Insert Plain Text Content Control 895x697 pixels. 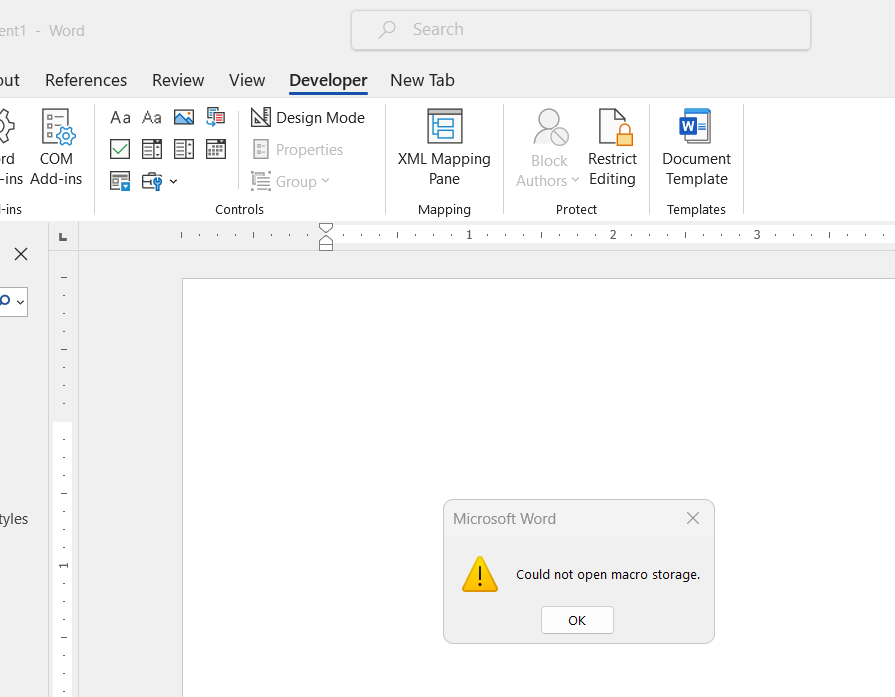[152, 118]
